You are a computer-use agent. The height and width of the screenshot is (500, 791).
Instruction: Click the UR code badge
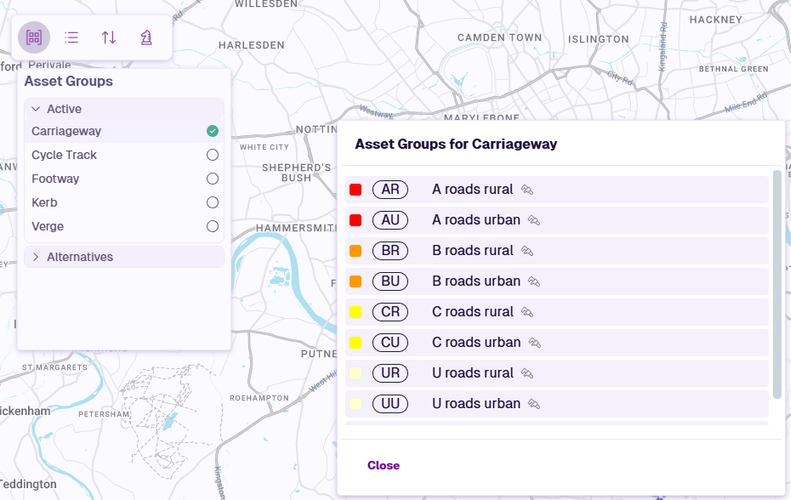[390, 373]
